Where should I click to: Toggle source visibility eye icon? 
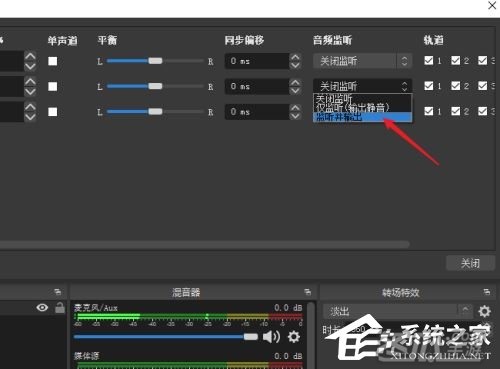42,307
